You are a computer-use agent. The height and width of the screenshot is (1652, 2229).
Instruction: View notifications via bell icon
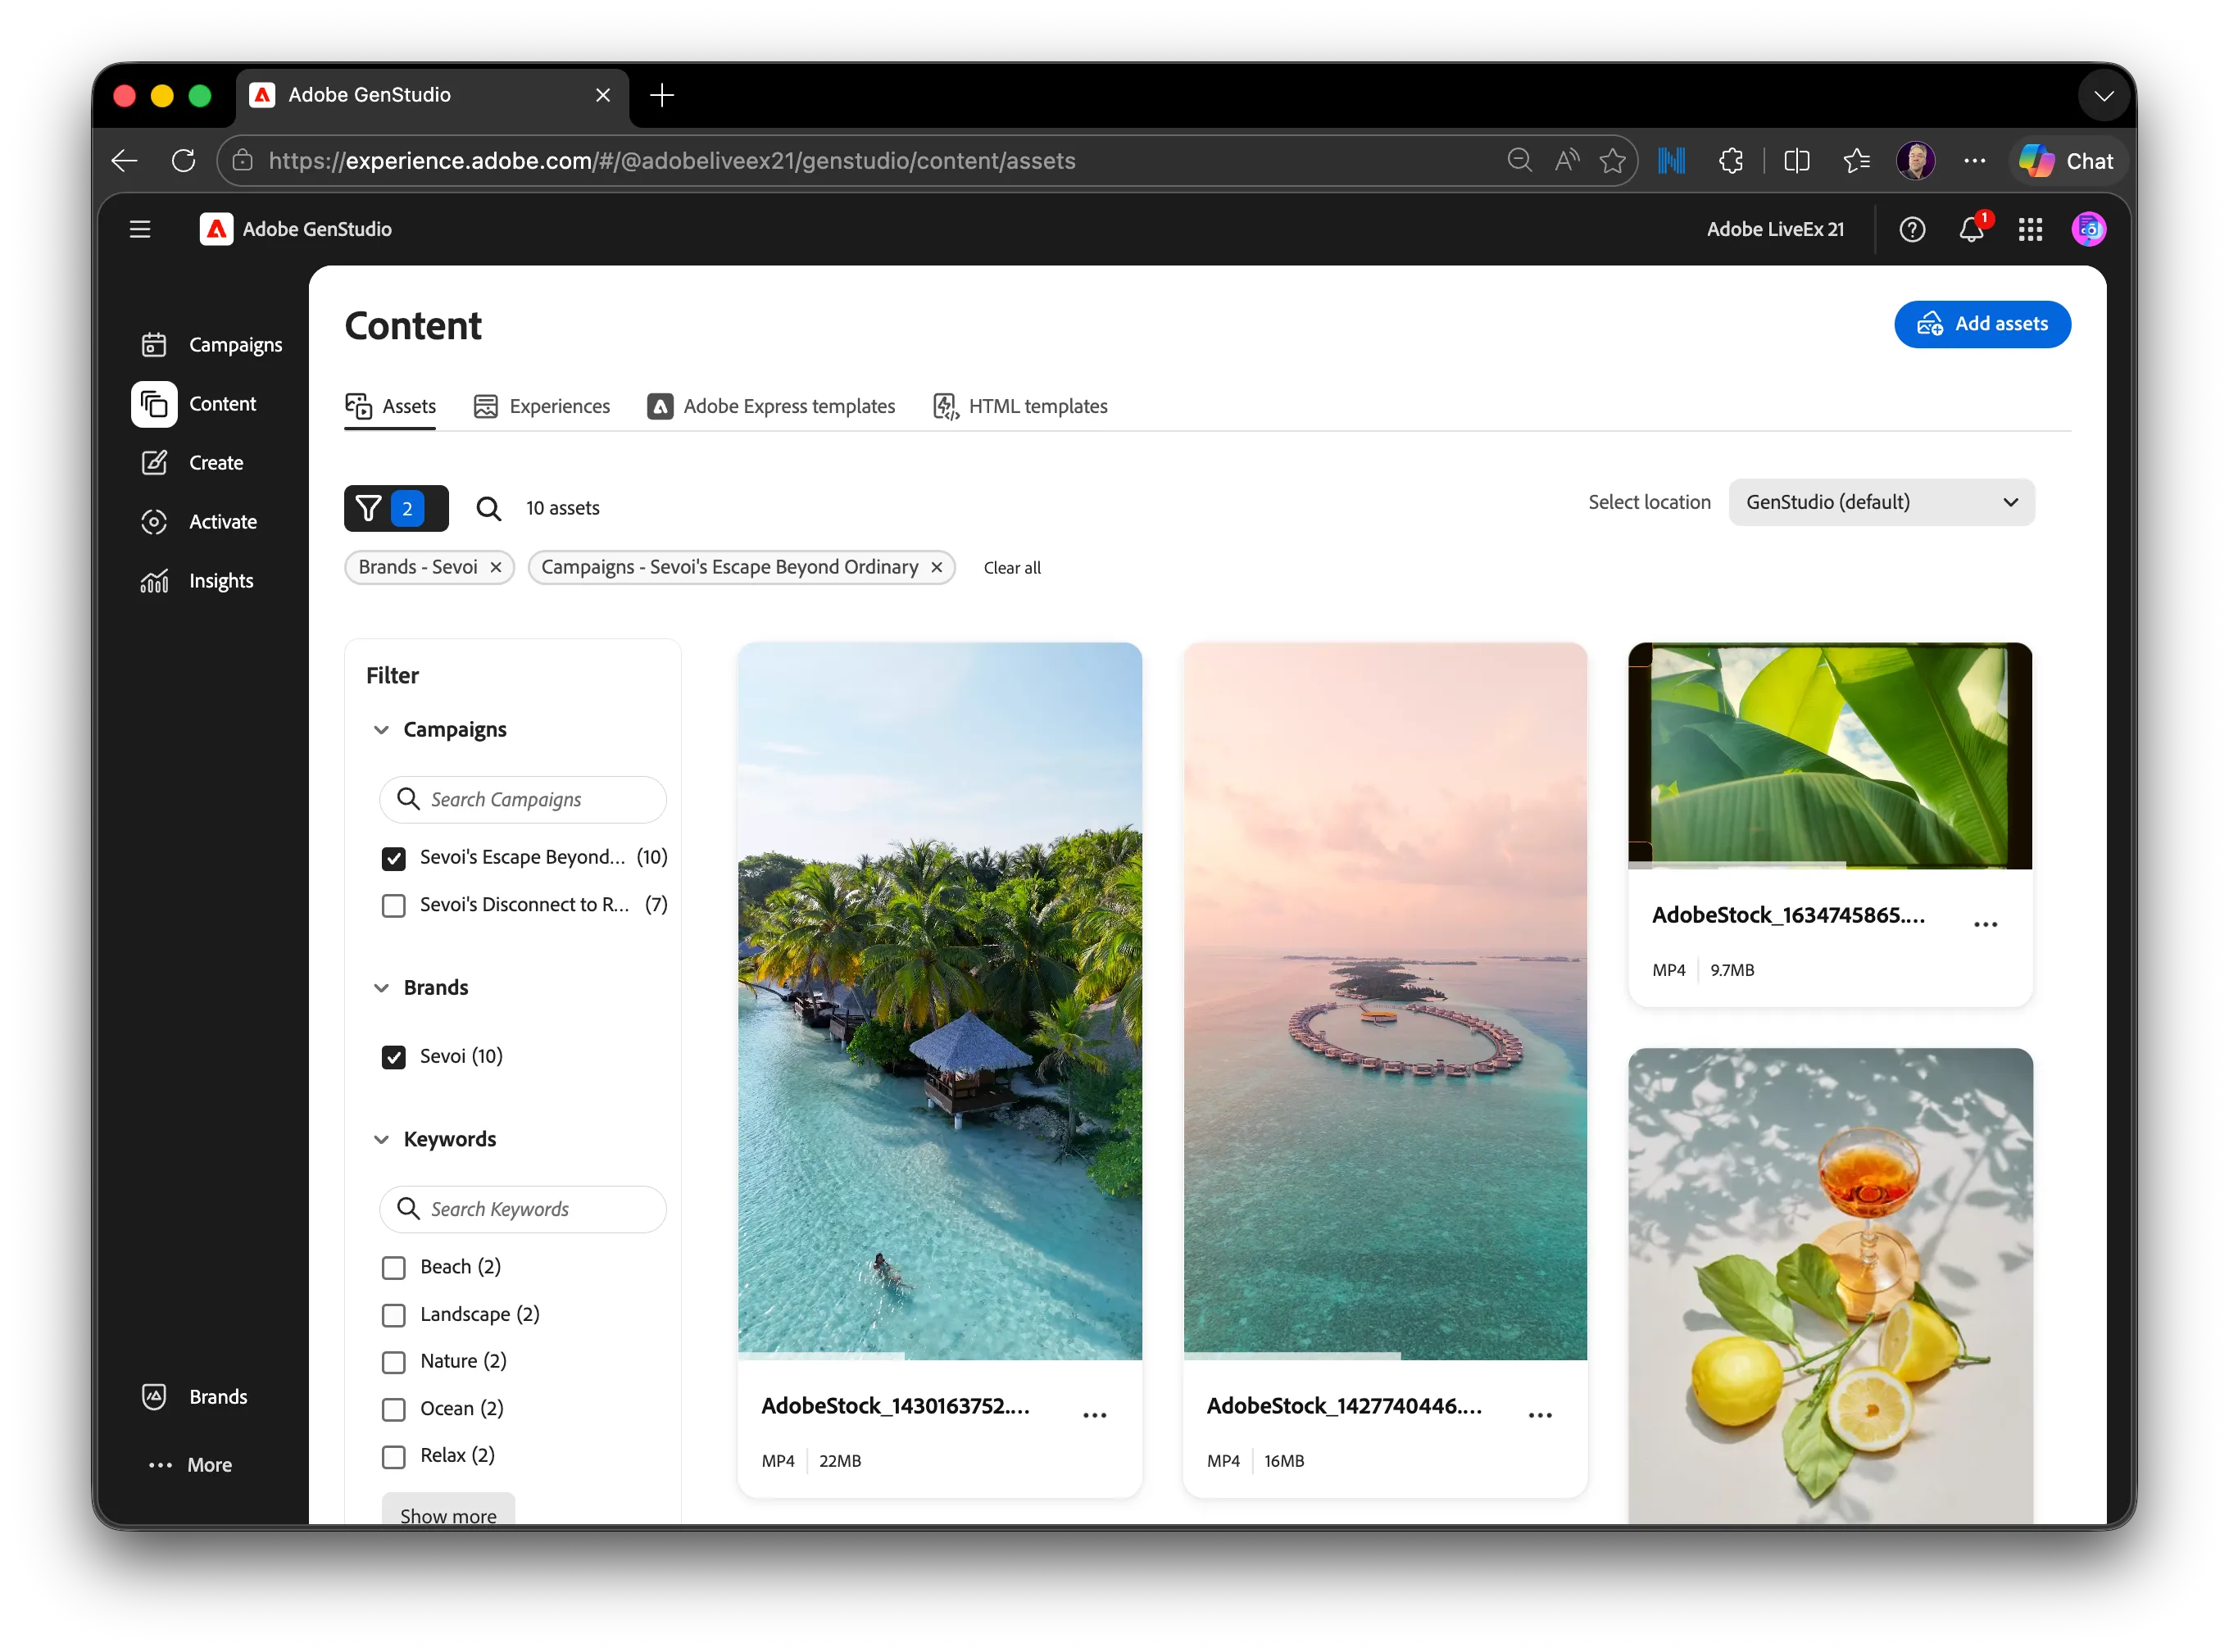pyautogui.click(x=1971, y=230)
